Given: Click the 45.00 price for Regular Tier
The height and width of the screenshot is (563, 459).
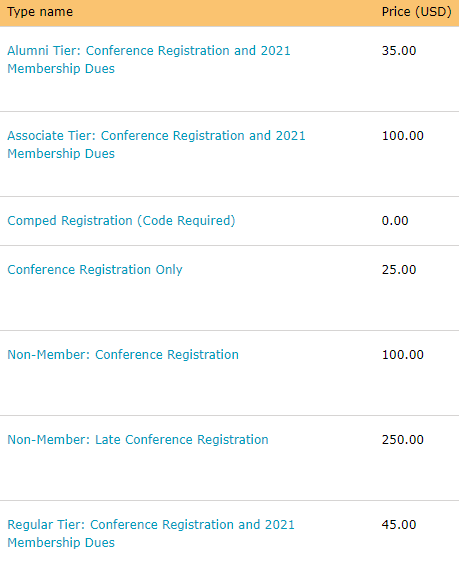Looking at the screenshot, I should (399, 525).
